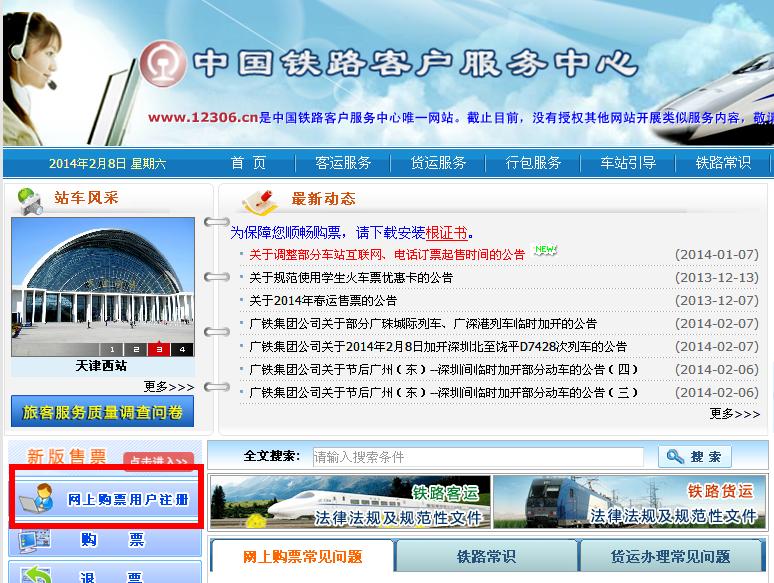Open the 深圳北至饶平D7428次列车 notice
774x583 pixels.
(x=438, y=347)
